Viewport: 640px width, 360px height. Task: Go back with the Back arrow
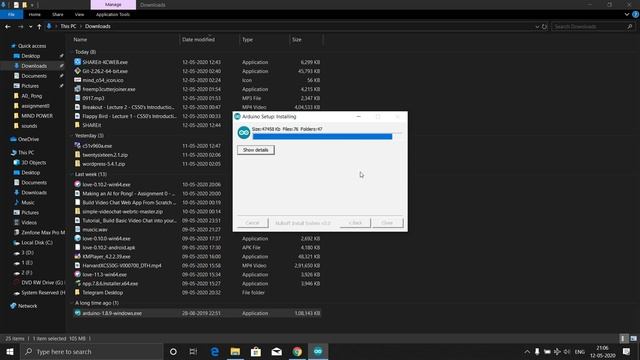click(8, 27)
